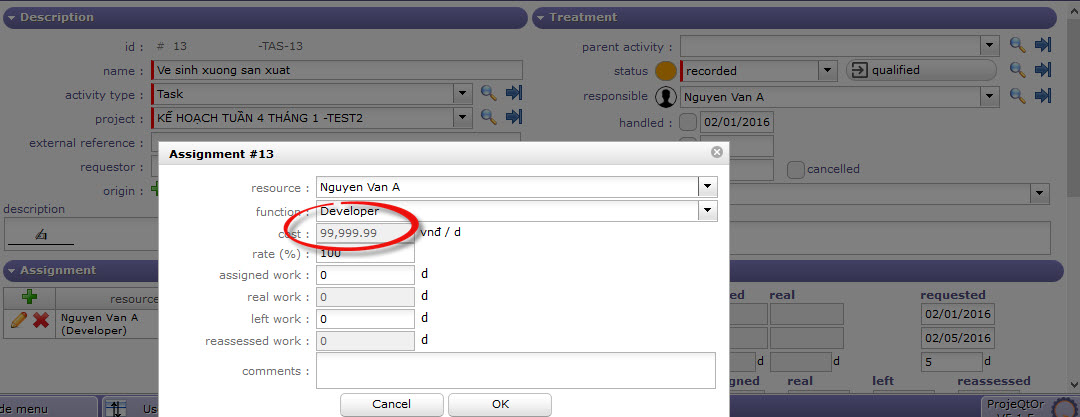Image resolution: width=1080 pixels, height=417 pixels.
Task: Open the activity type dropdown
Action: tap(464, 94)
